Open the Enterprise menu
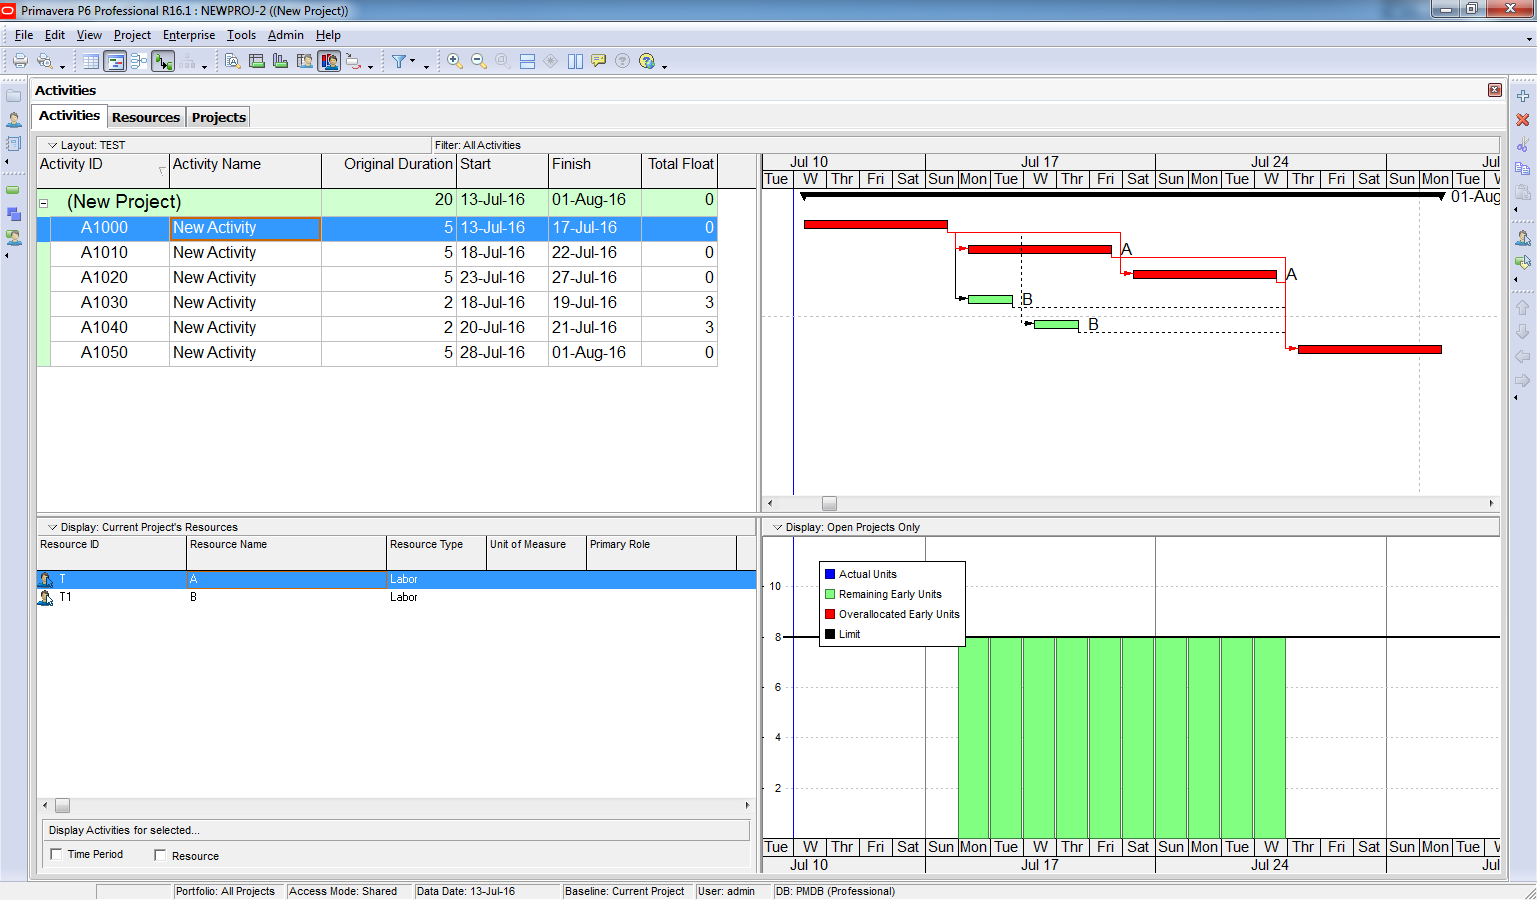1537x900 pixels. point(189,35)
